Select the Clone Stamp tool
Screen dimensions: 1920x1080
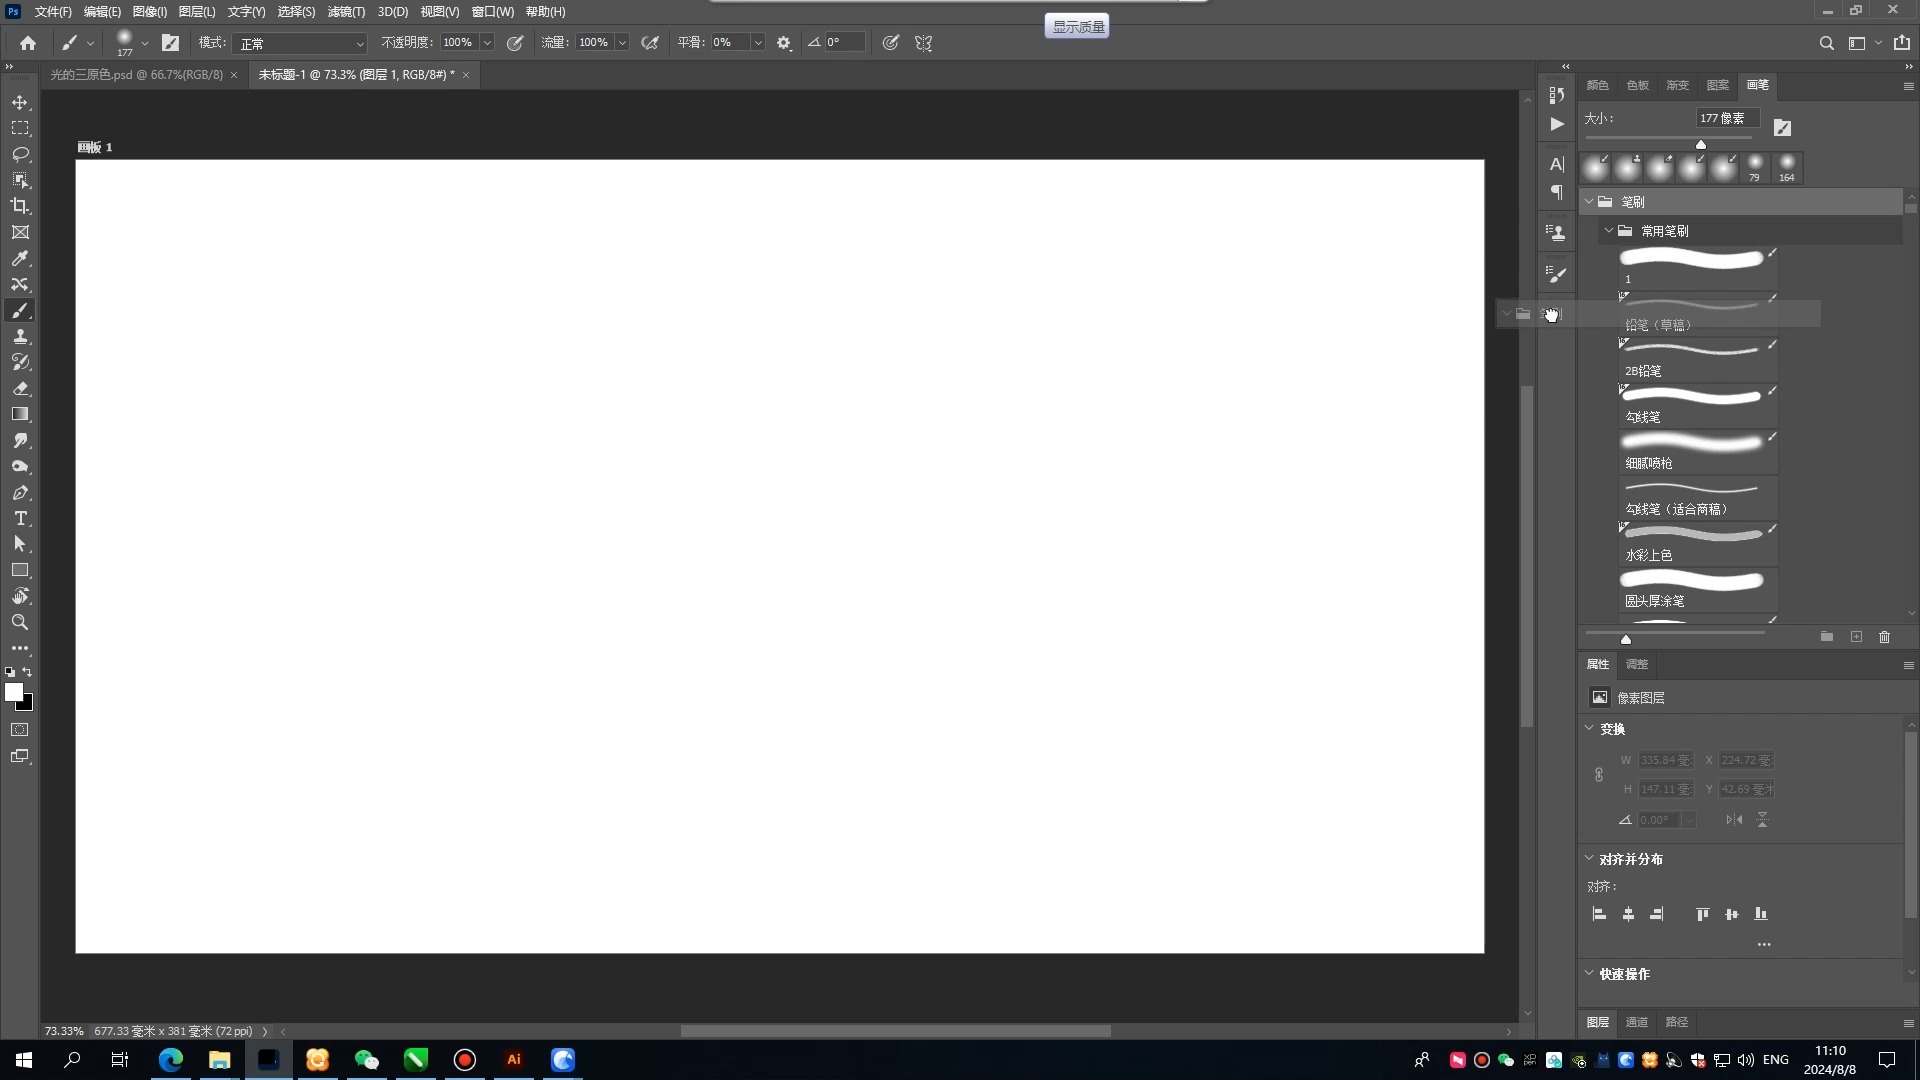point(20,336)
